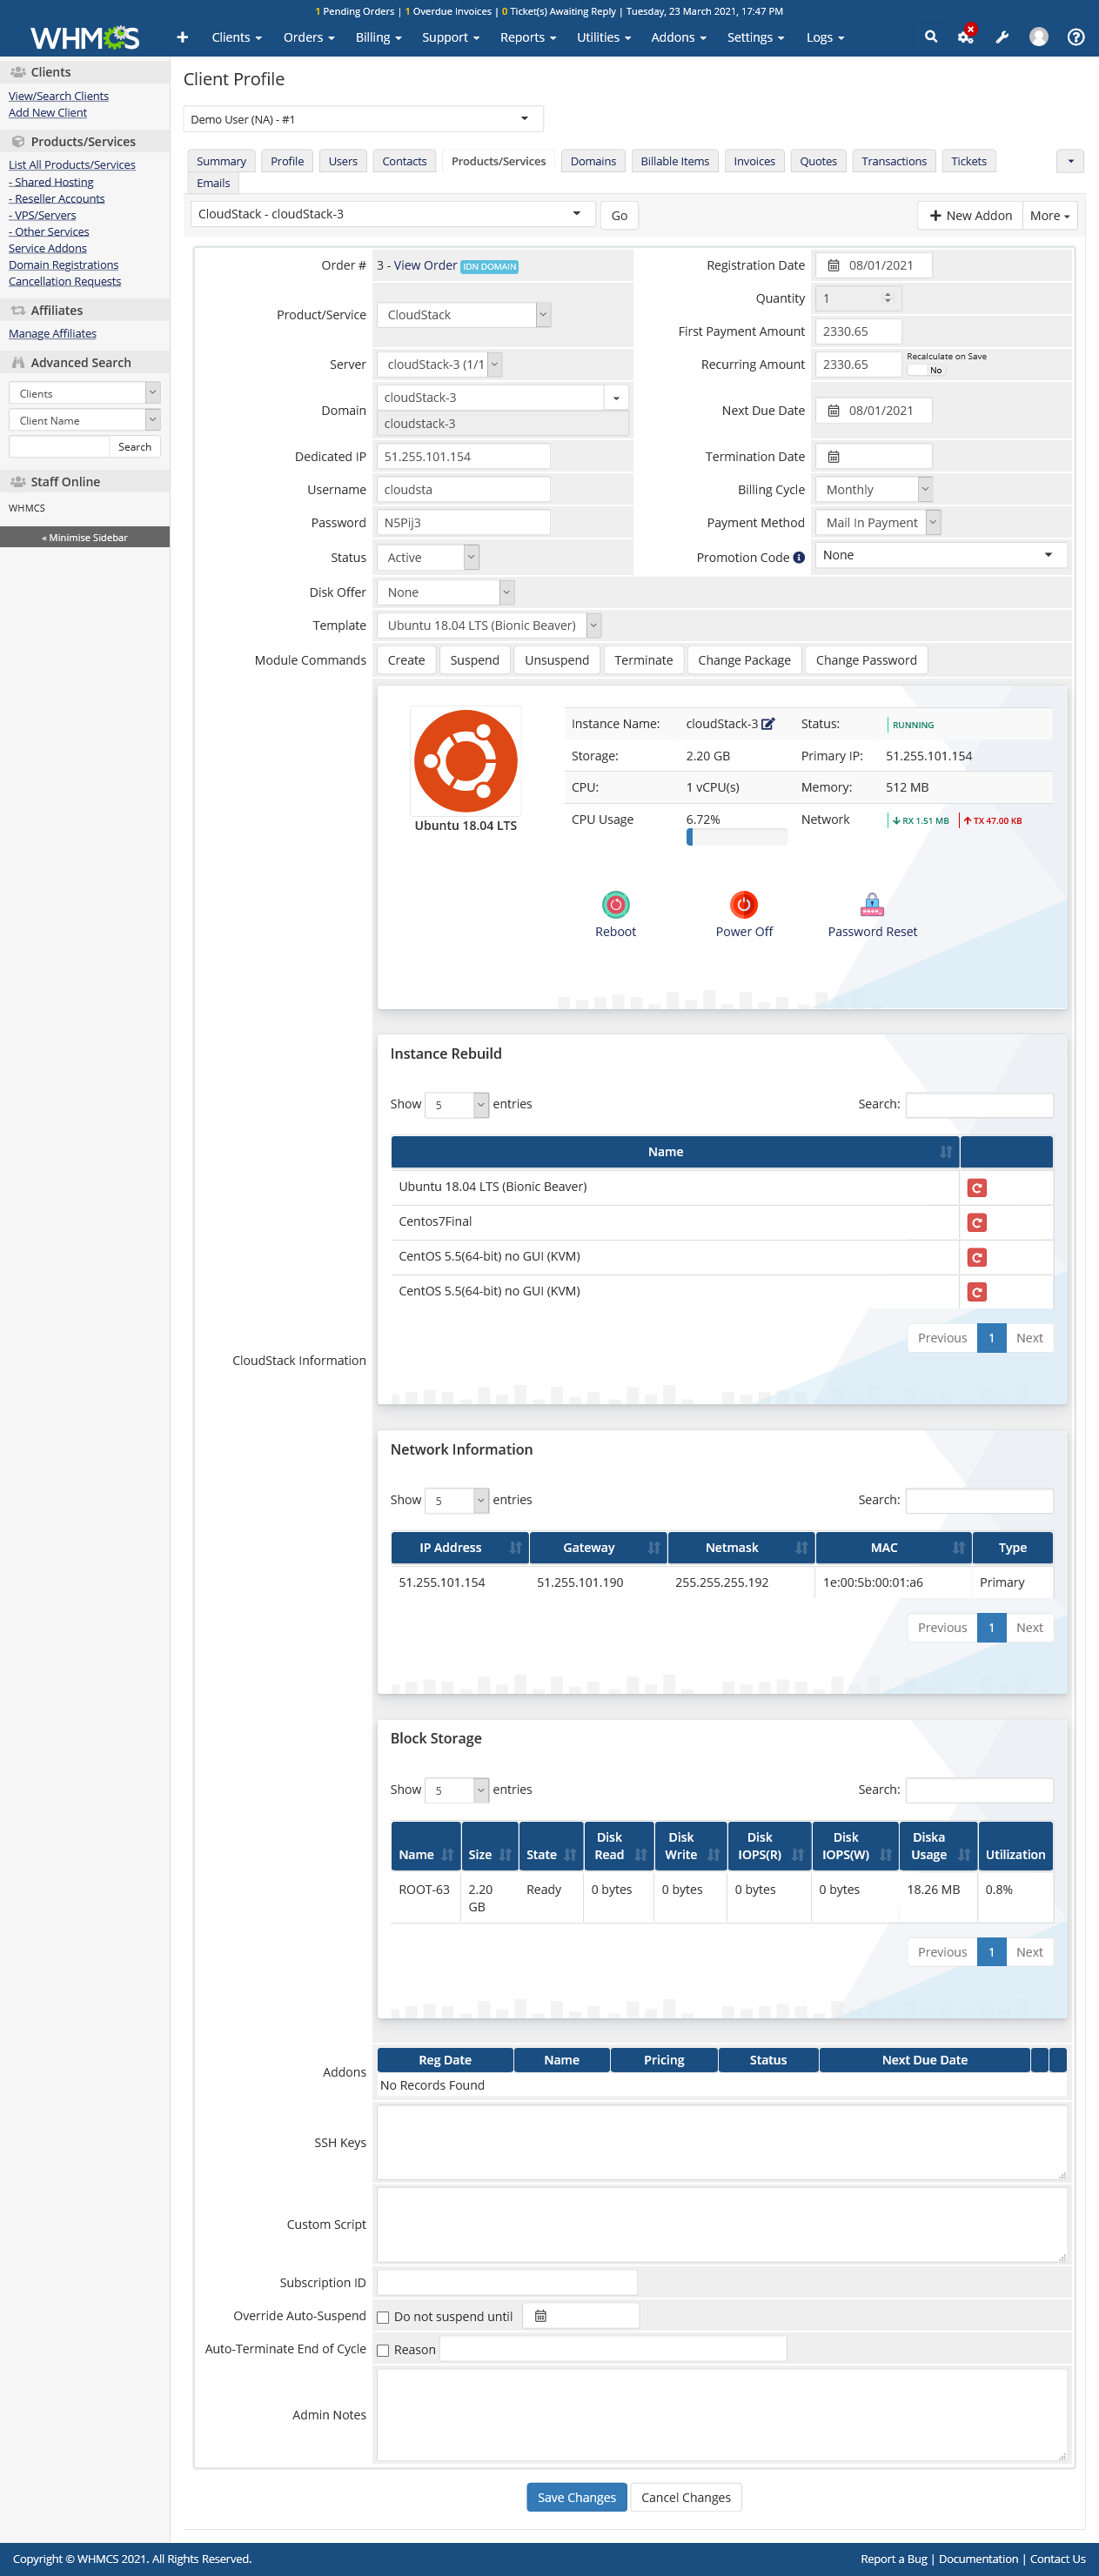Switch to the Invoices tab

pyautogui.click(x=754, y=161)
